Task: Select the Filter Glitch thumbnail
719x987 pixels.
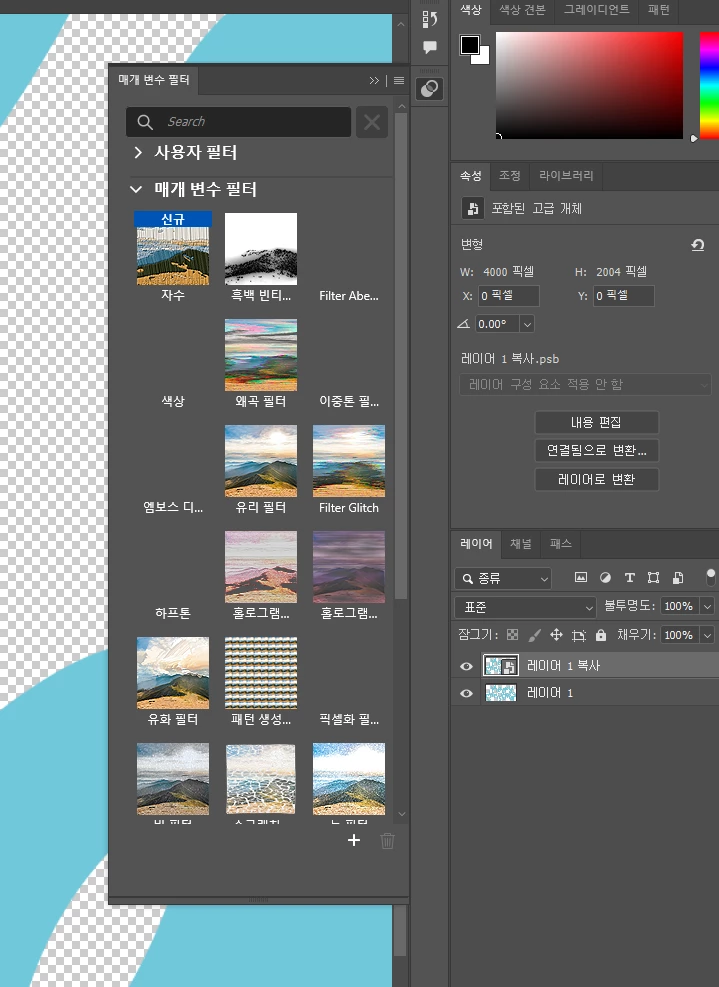Action: [x=349, y=461]
